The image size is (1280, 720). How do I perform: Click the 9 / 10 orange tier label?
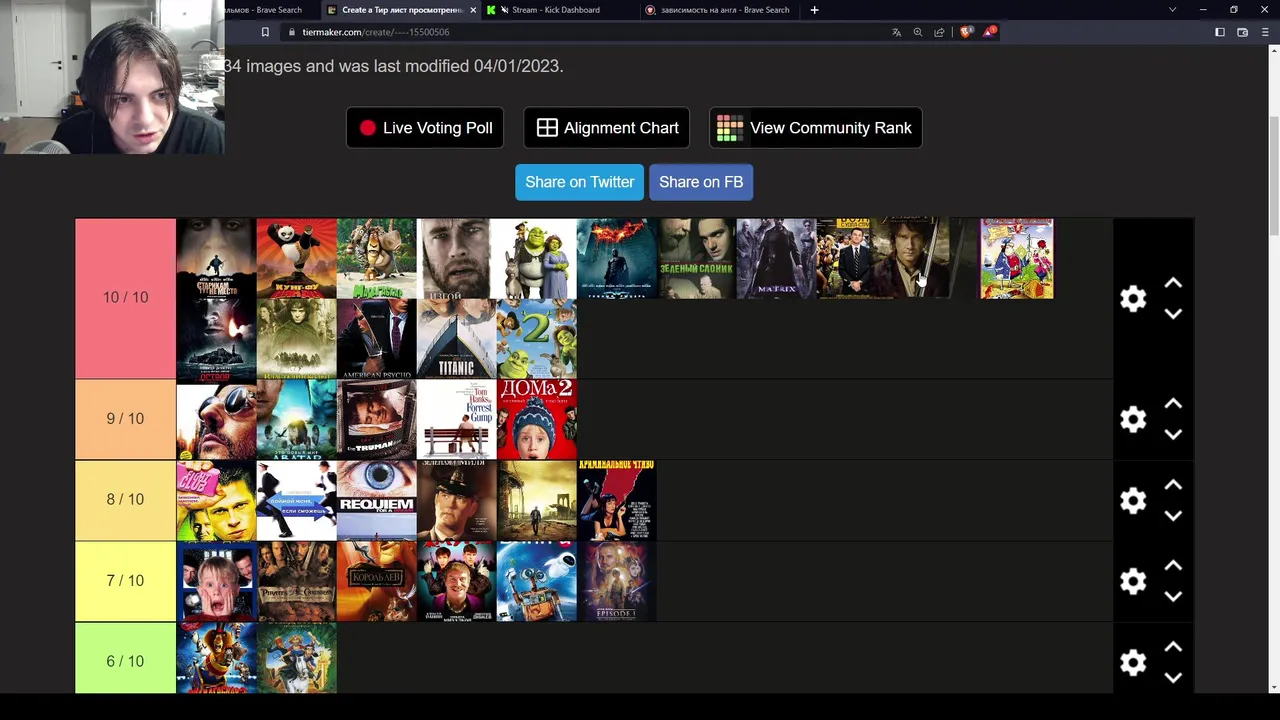[125, 419]
